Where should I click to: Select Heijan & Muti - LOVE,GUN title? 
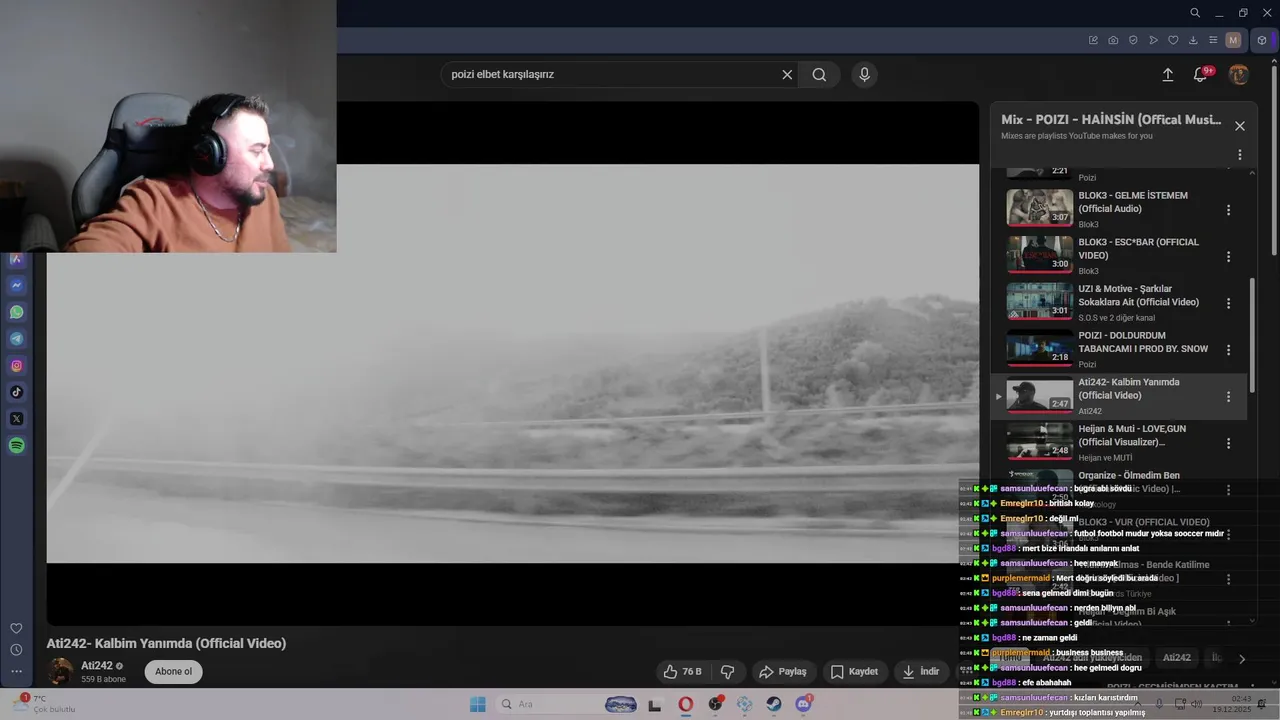[1133, 435]
